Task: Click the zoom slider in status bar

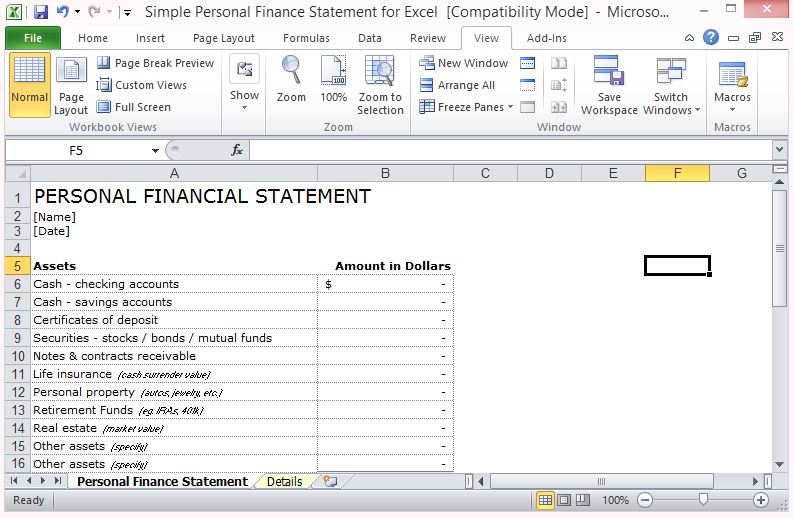Action: click(703, 500)
